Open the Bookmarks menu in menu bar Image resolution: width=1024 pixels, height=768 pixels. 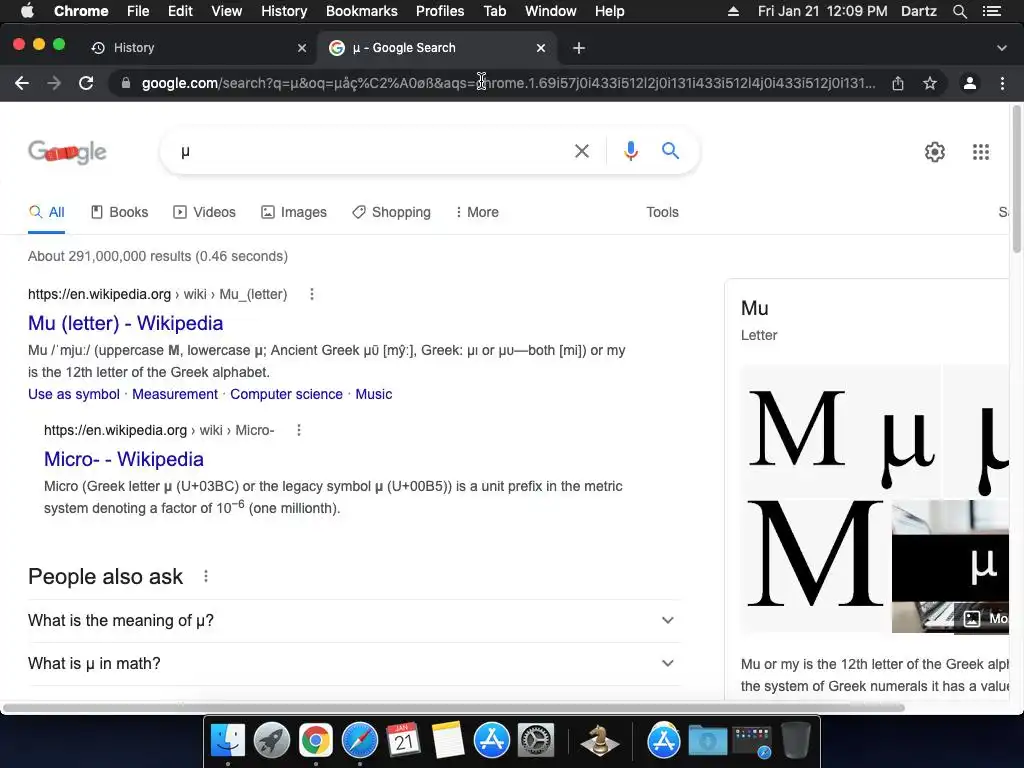click(361, 11)
